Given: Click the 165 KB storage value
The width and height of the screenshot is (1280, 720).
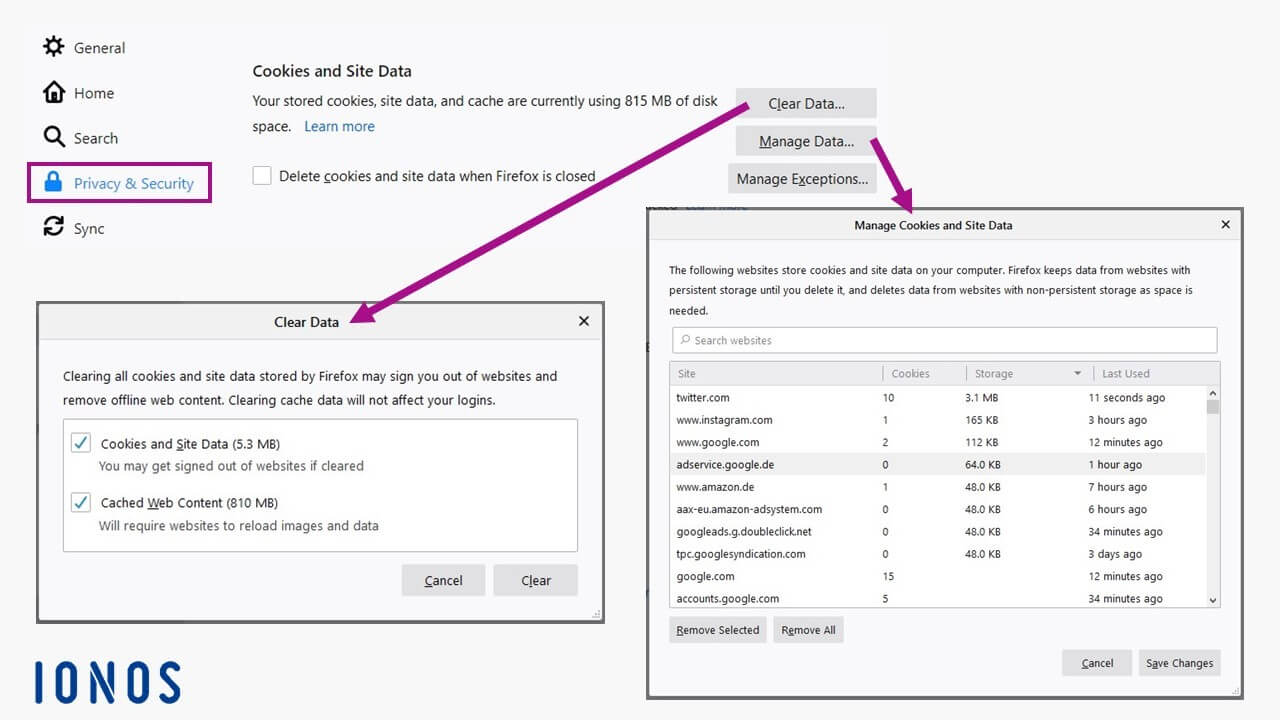Looking at the screenshot, I should click(x=981, y=420).
